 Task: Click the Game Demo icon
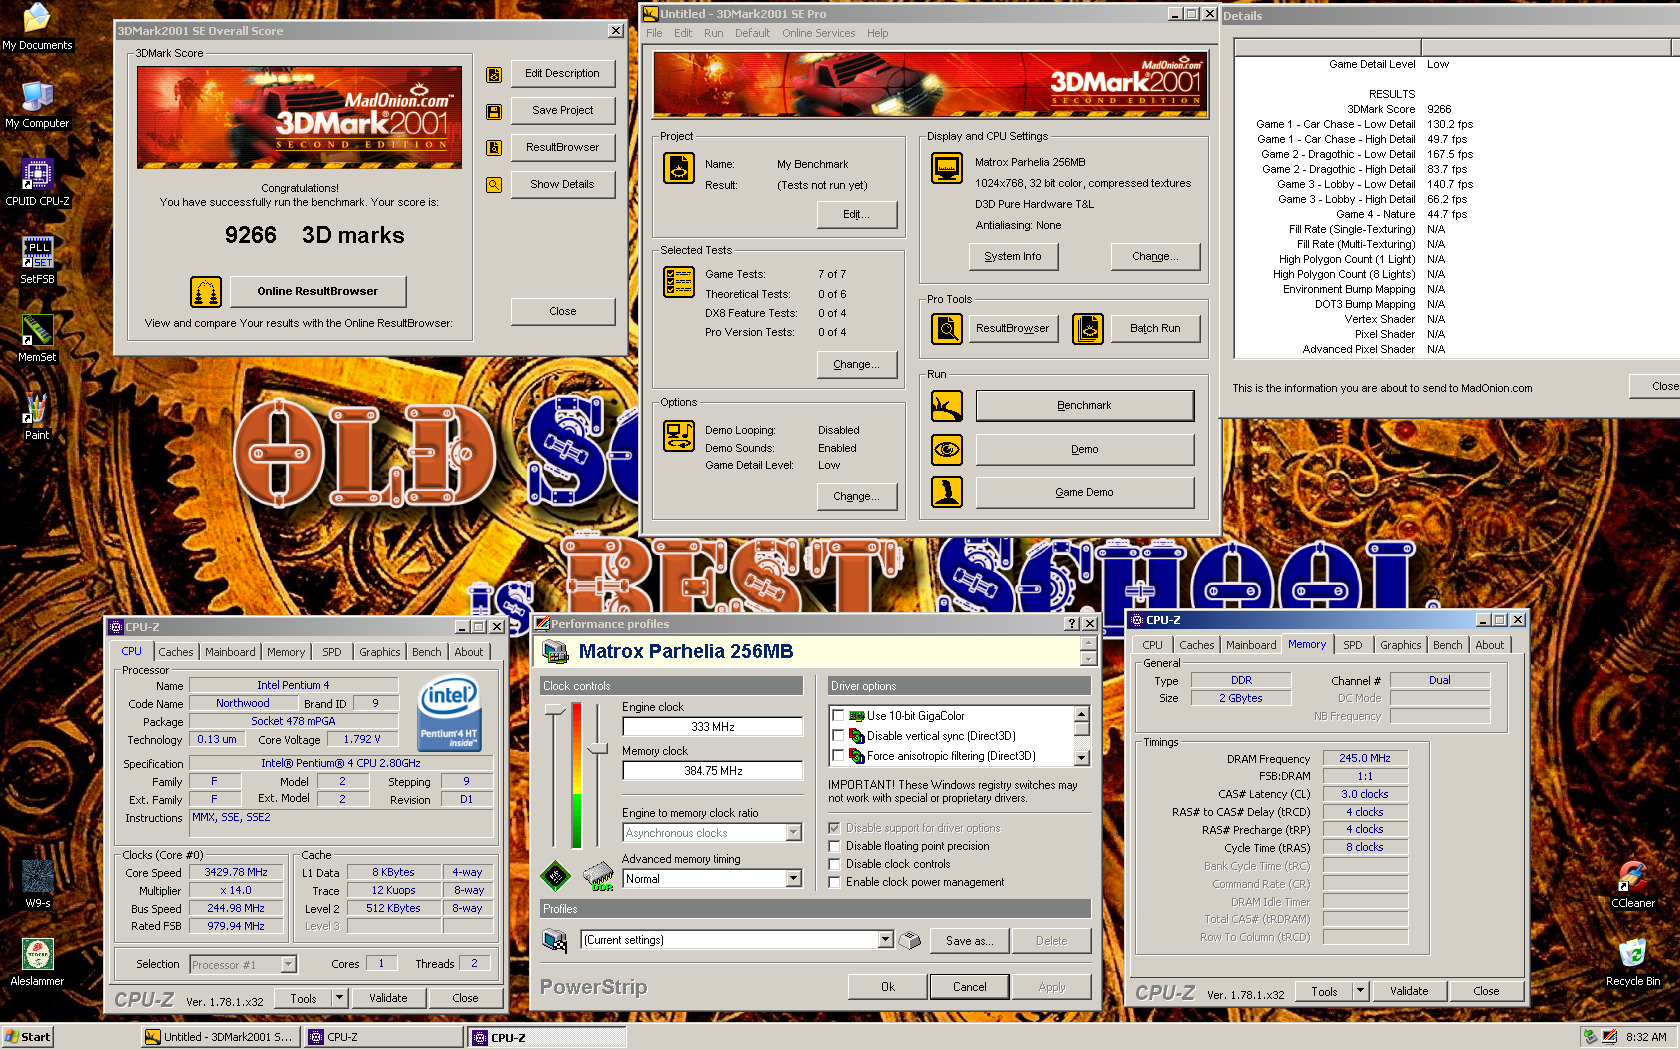coord(947,492)
